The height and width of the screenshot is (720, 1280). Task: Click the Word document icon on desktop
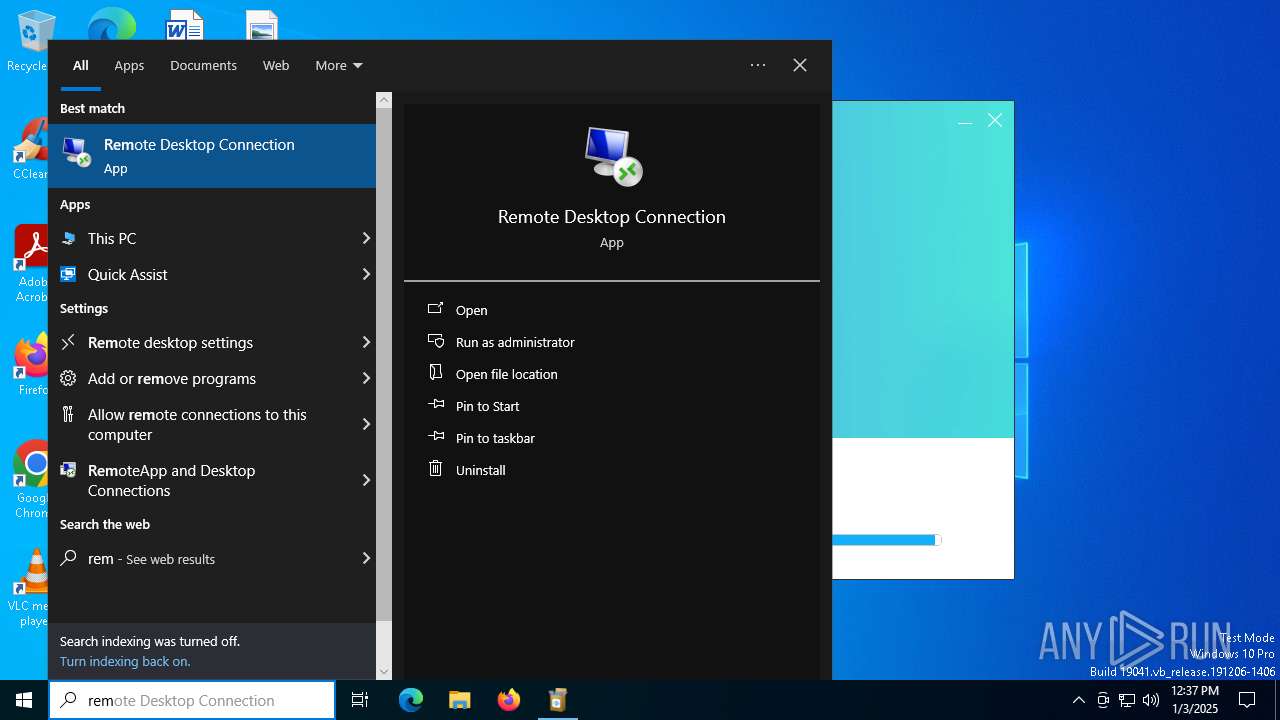pos(185,25)
